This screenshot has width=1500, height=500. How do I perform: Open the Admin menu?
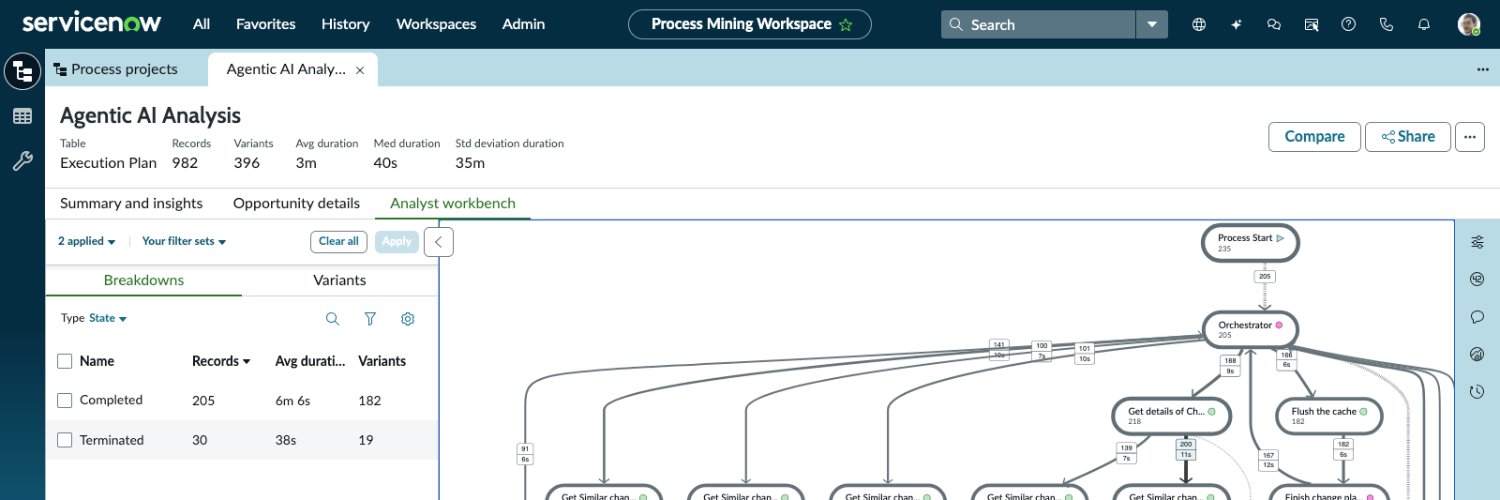point(523,24)
